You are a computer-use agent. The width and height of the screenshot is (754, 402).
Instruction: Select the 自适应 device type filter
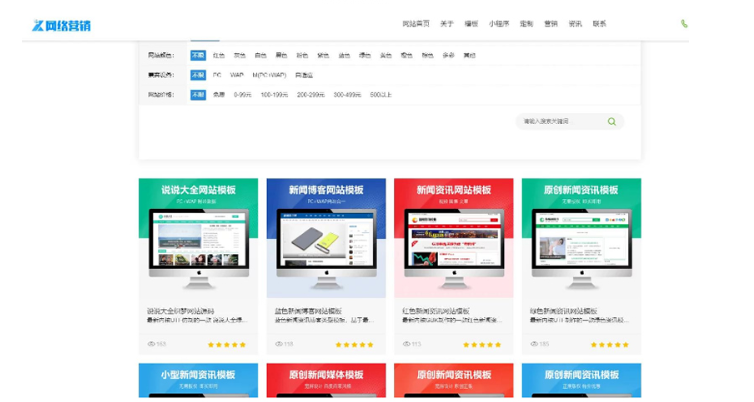pos(303,75)
